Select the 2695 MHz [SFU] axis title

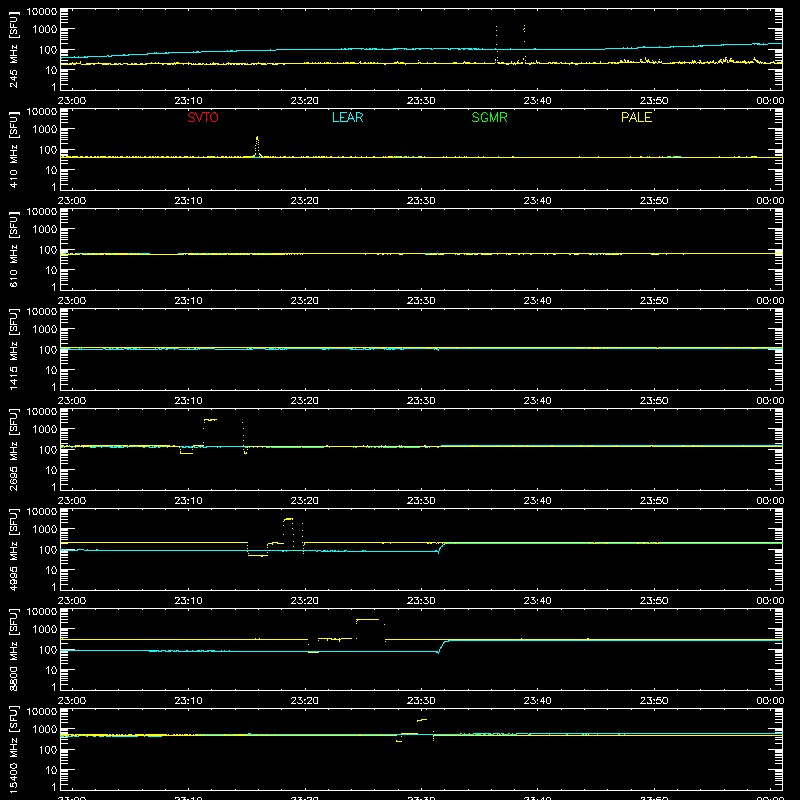point(13,449)
